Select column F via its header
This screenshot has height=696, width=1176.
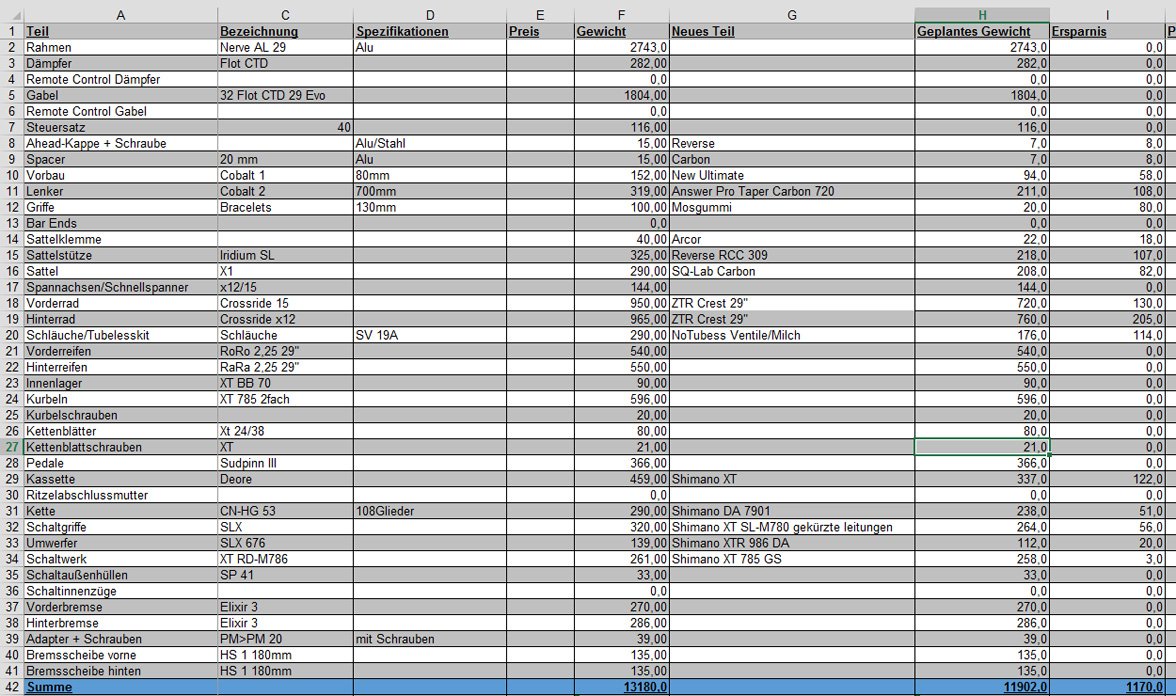pos(621,15)
